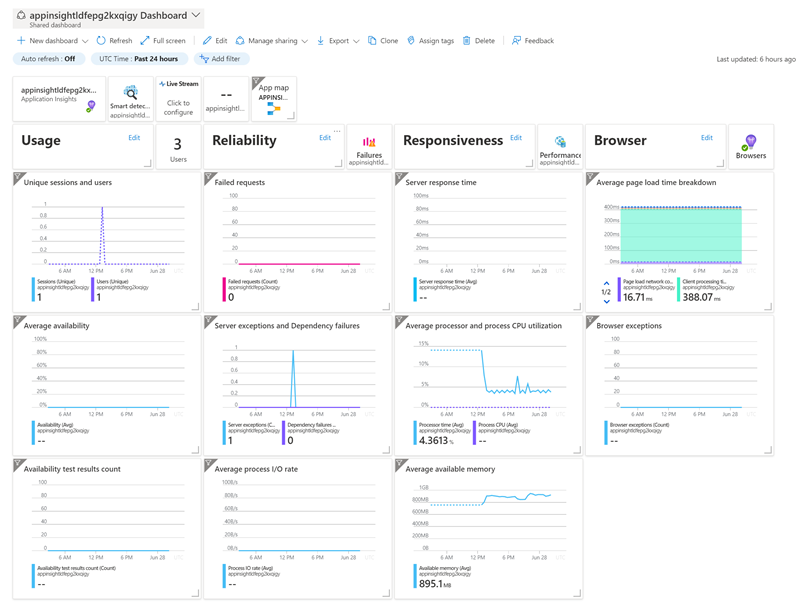Screen dimensions: 800x605
Task: Click the Export download icon
Action: (320, 40)
